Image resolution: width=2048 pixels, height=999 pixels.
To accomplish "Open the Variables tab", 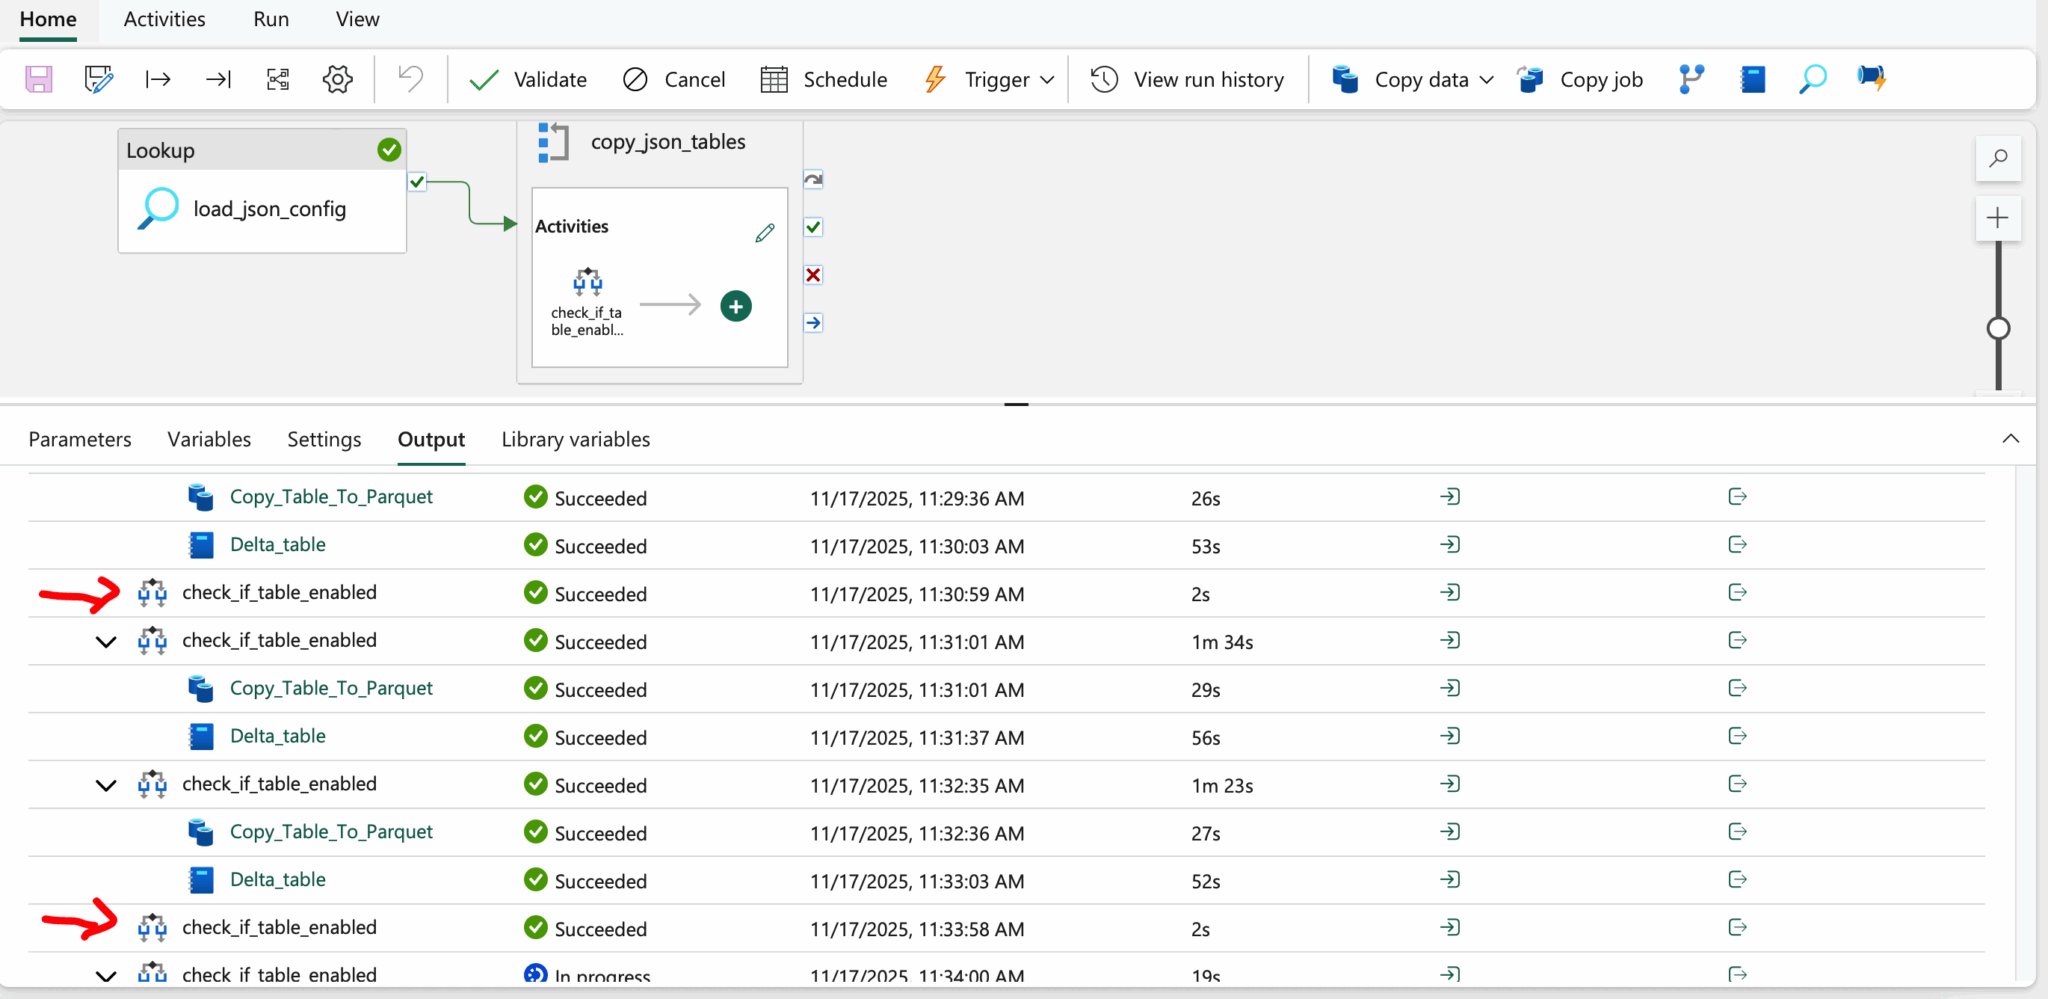I will coord(209,439).
